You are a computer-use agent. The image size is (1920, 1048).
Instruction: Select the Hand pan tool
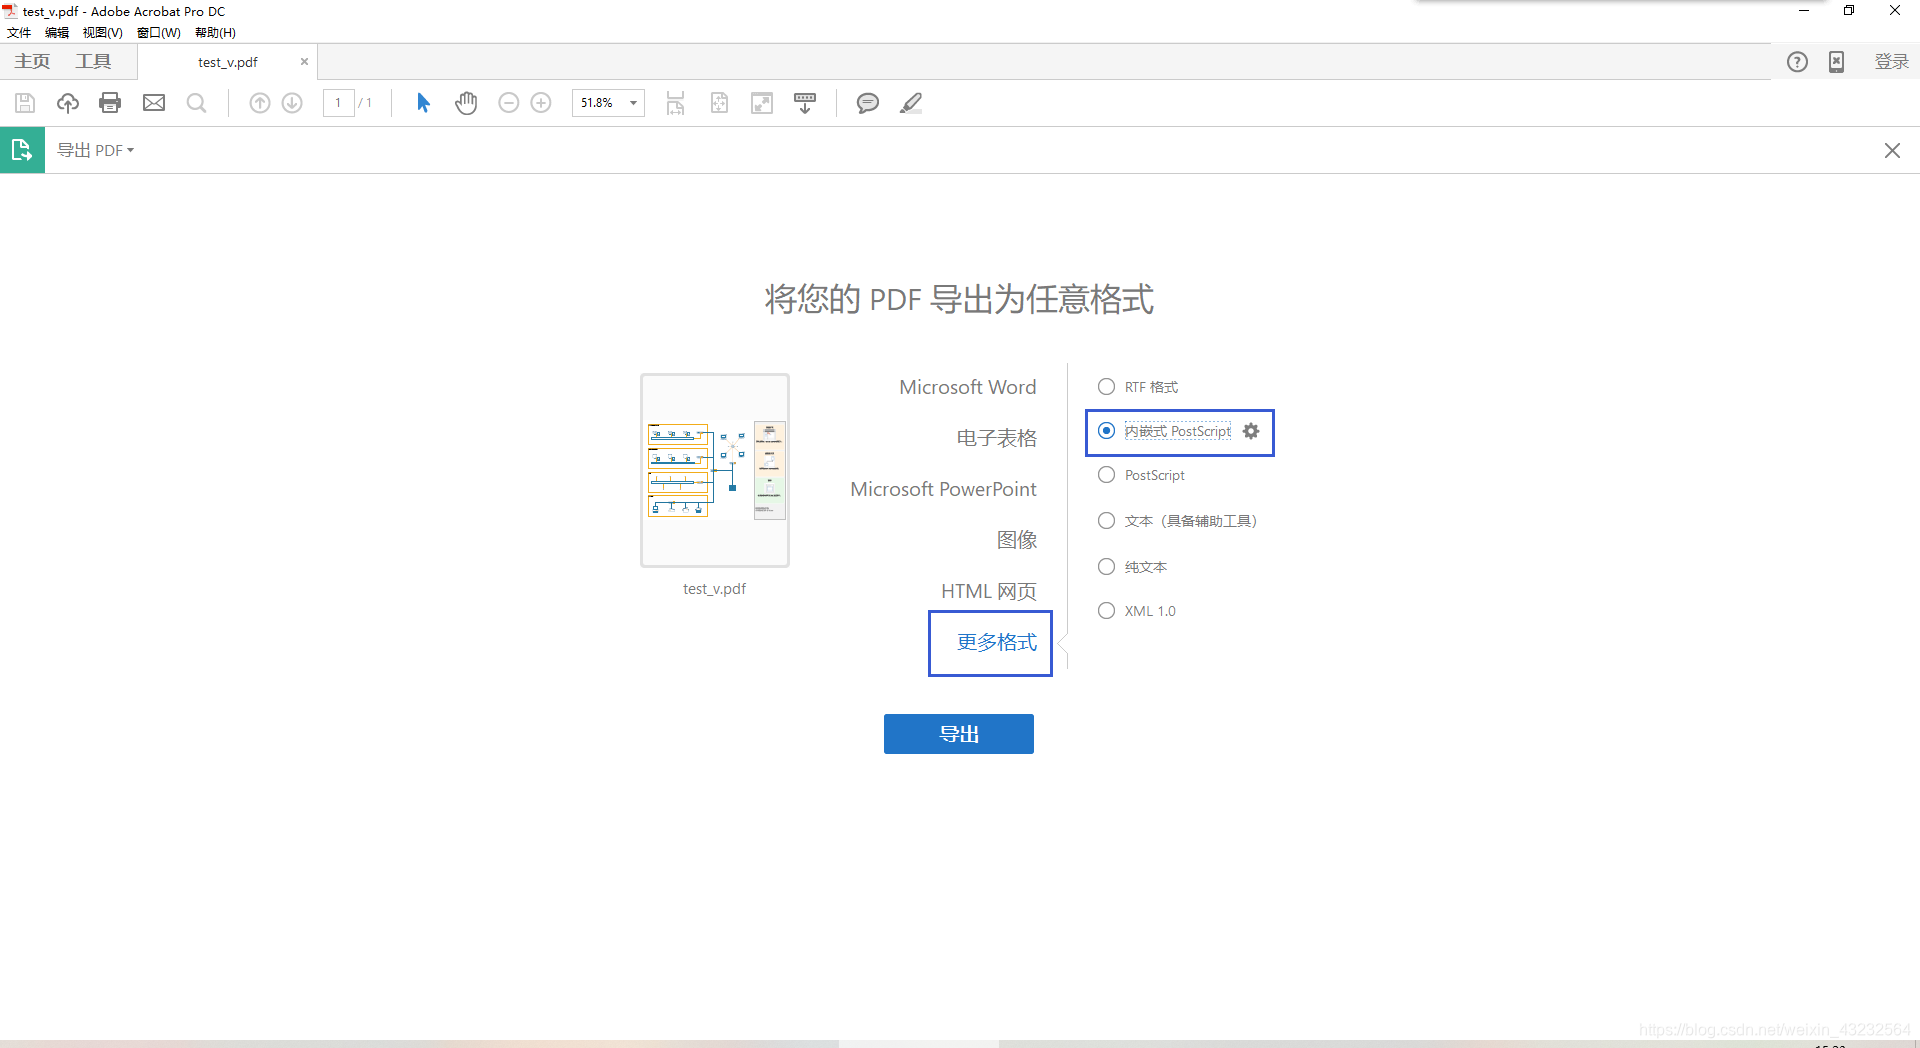point(466,103)
